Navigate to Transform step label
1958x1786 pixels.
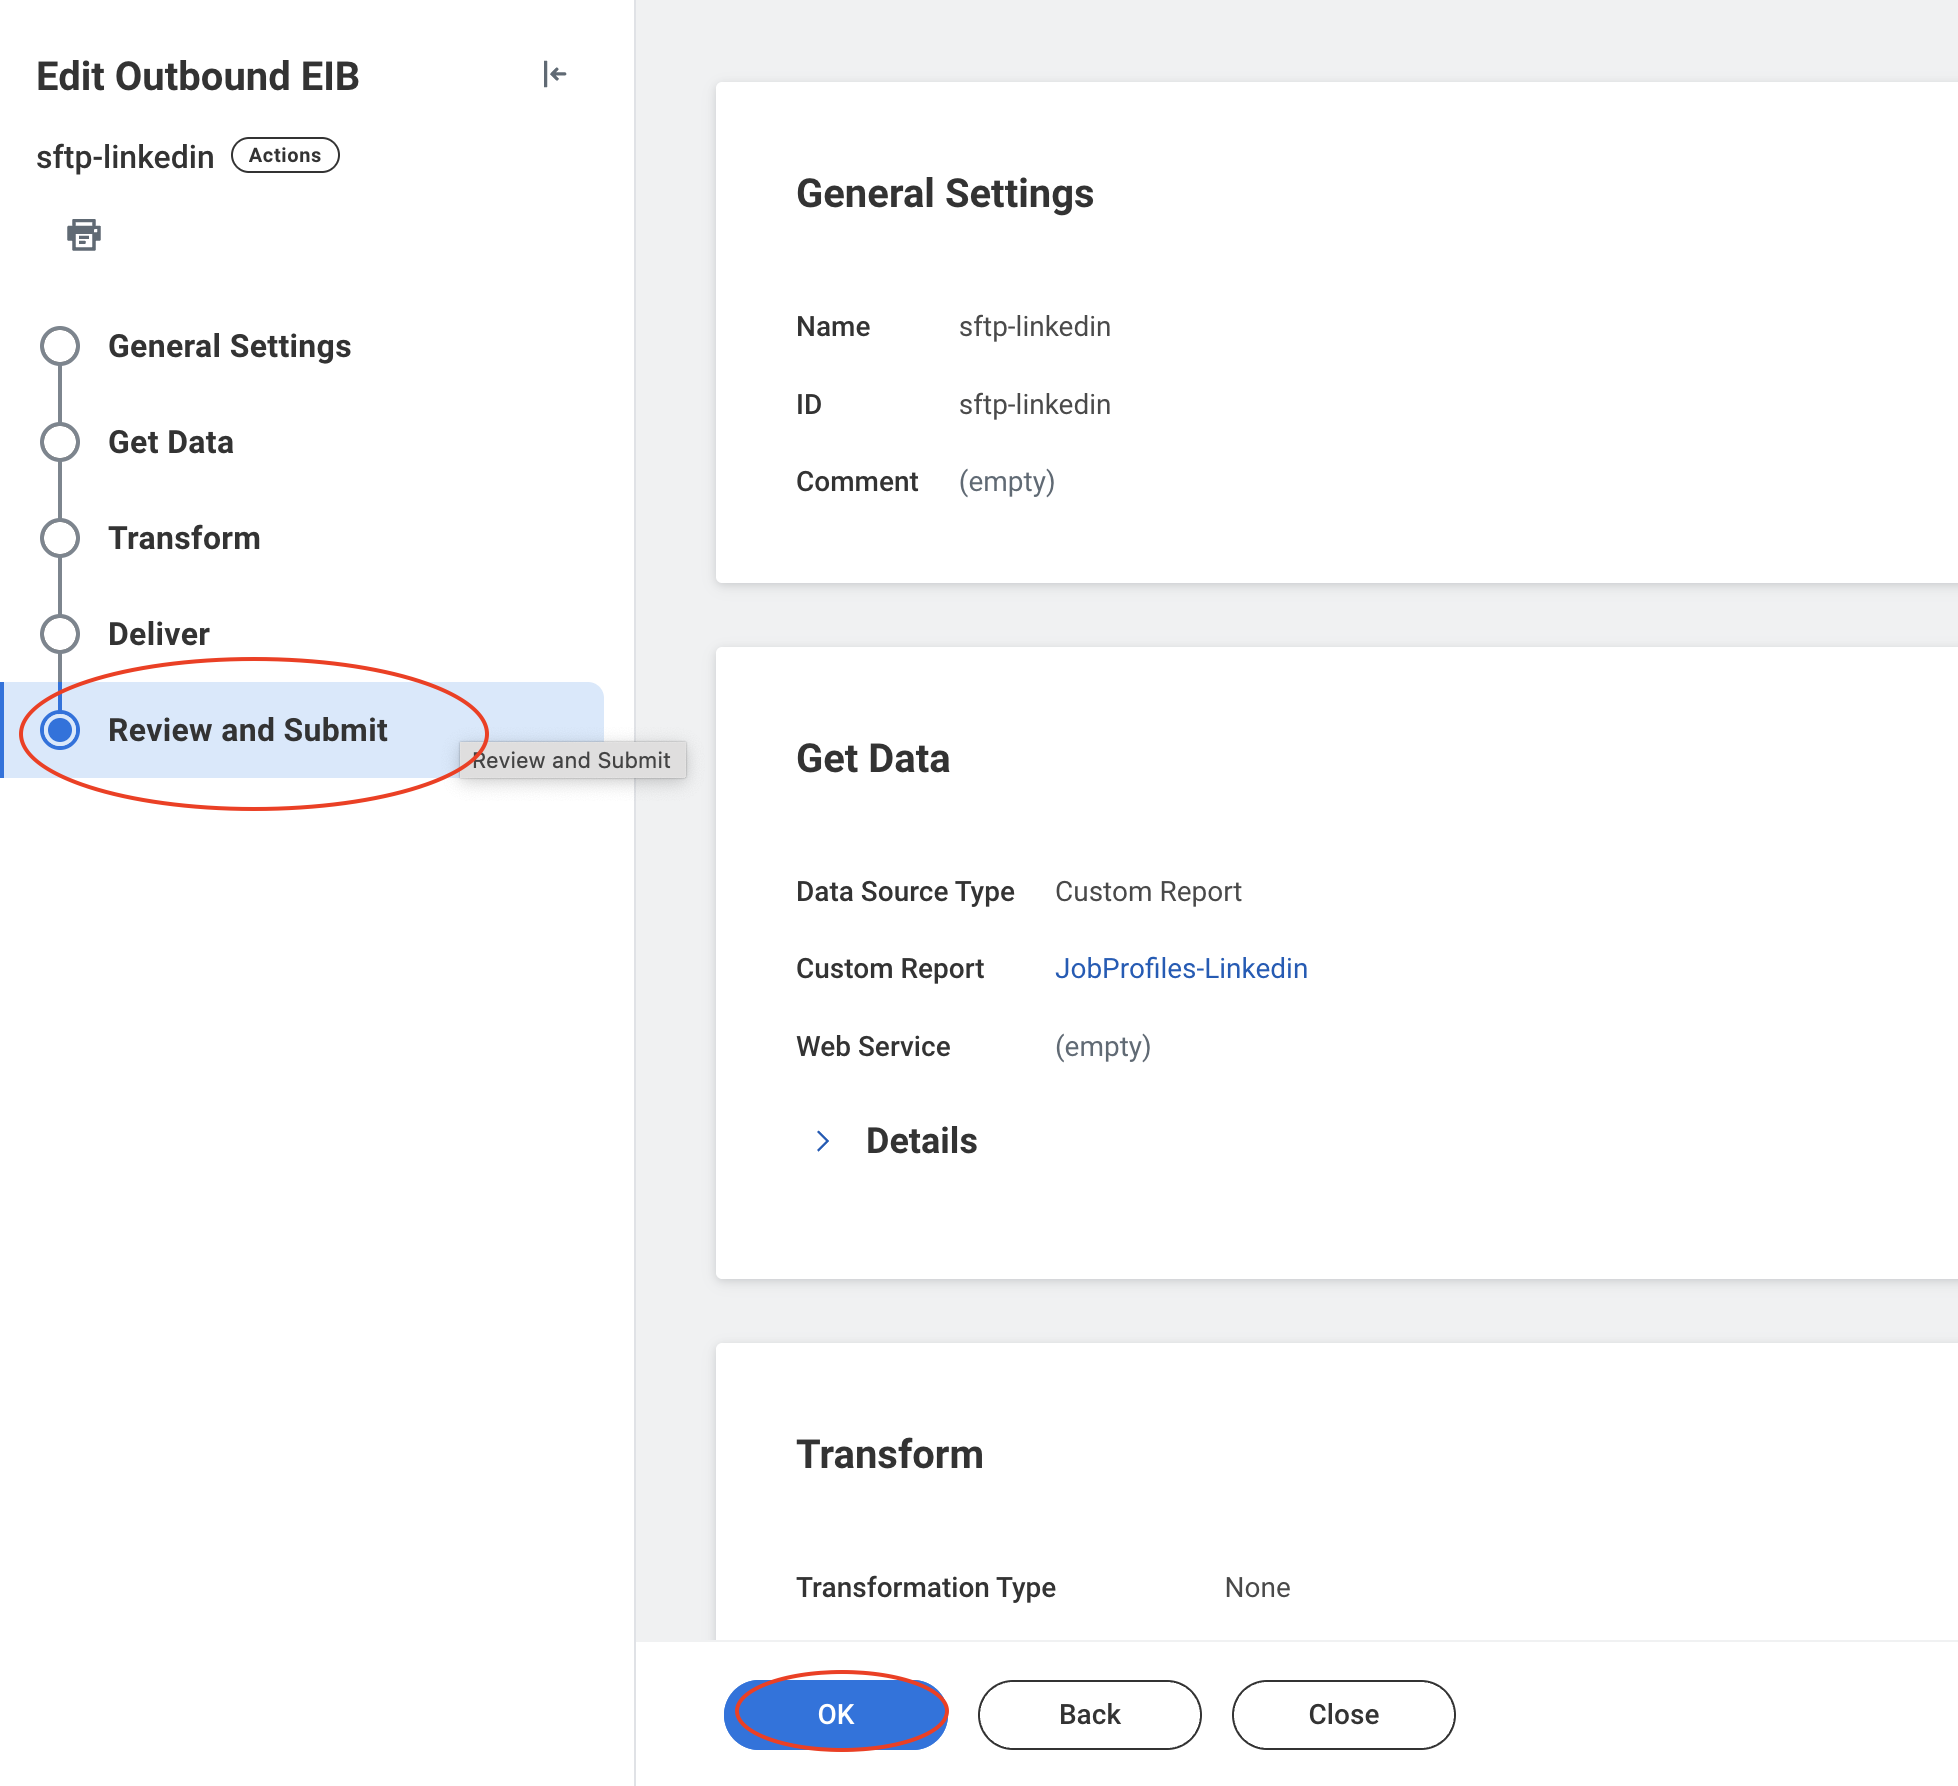(x=184, y=538)
